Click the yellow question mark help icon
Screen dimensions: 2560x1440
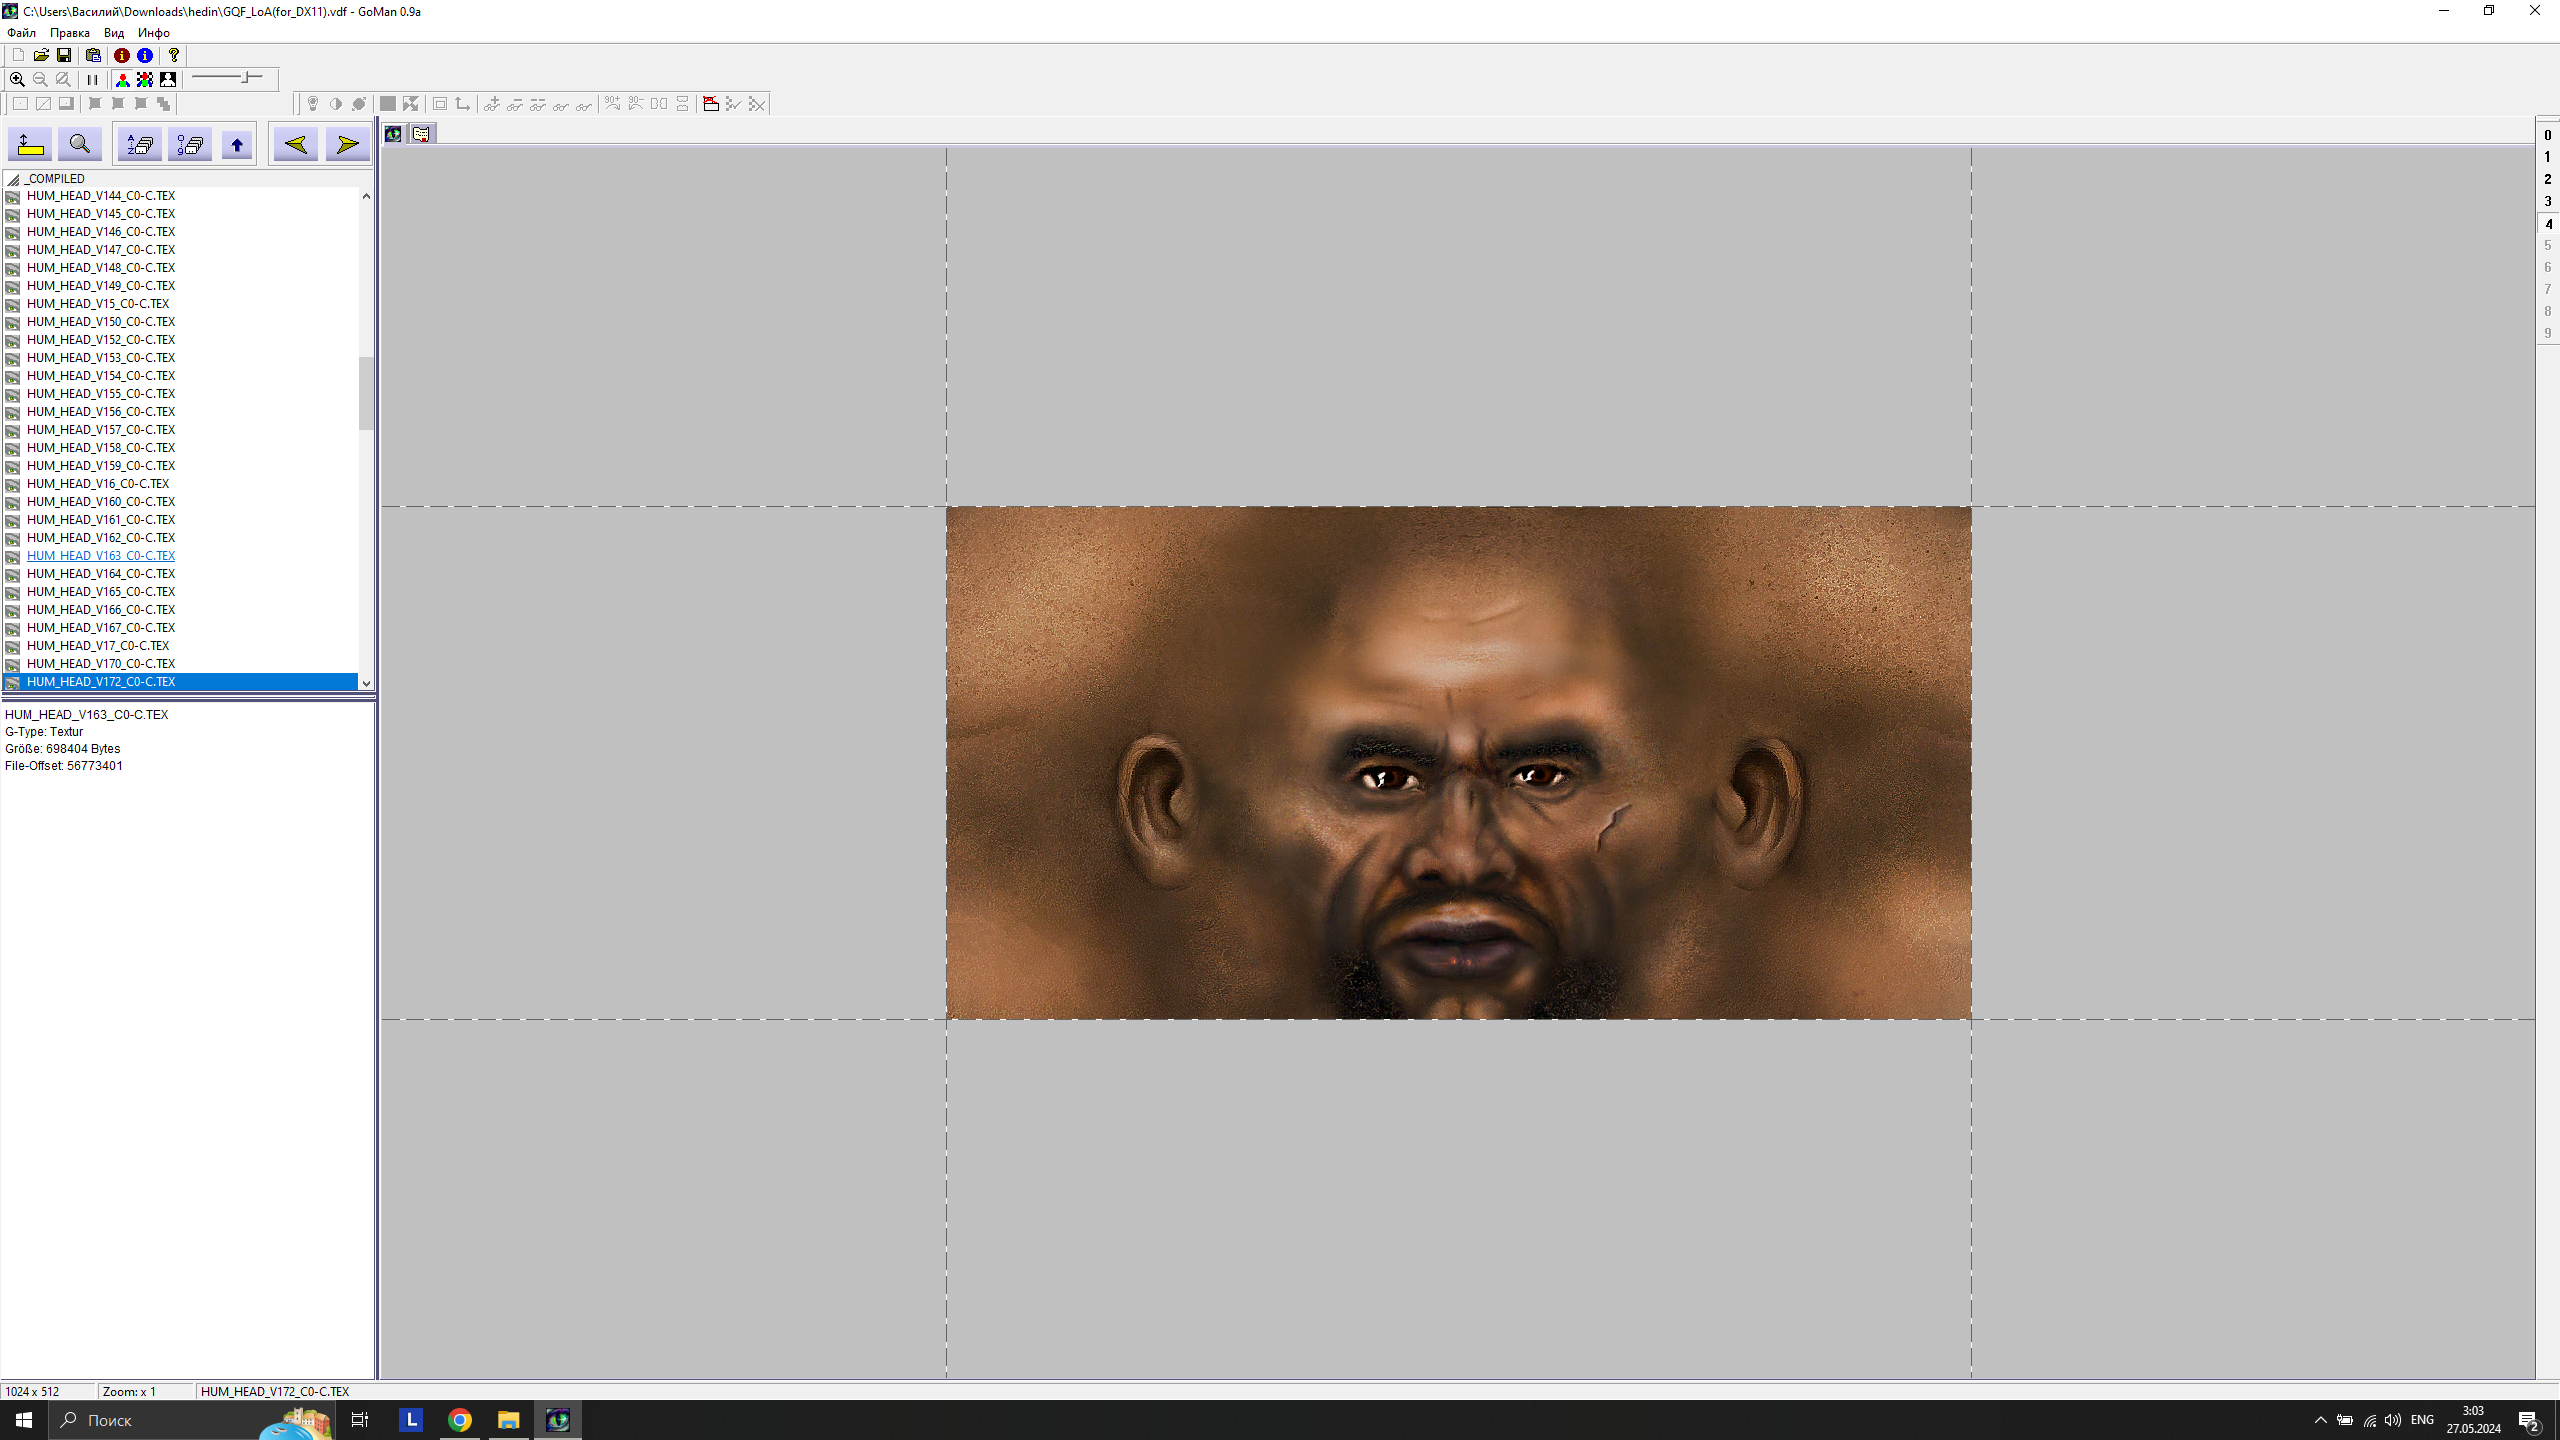(174, 55)
